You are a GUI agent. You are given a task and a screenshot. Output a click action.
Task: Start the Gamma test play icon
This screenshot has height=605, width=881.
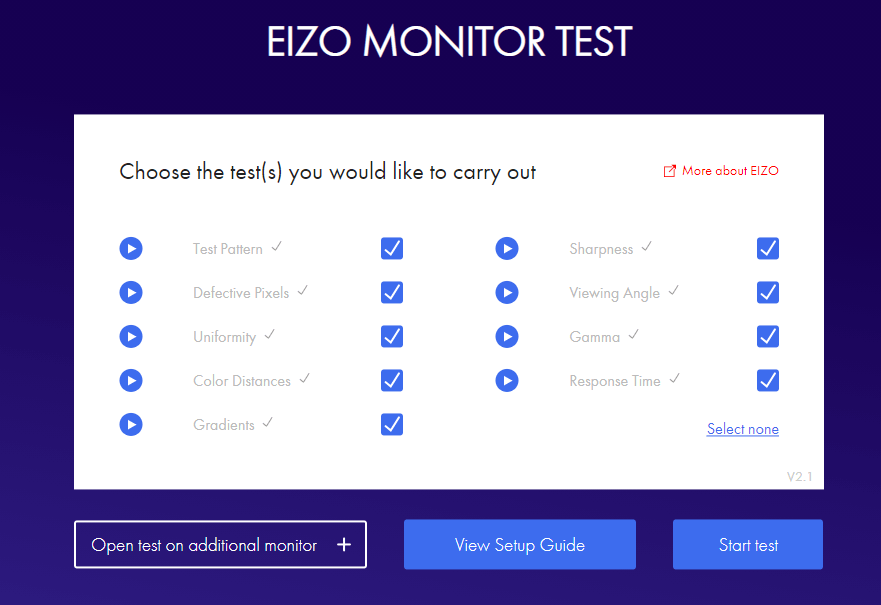(507, 337)
